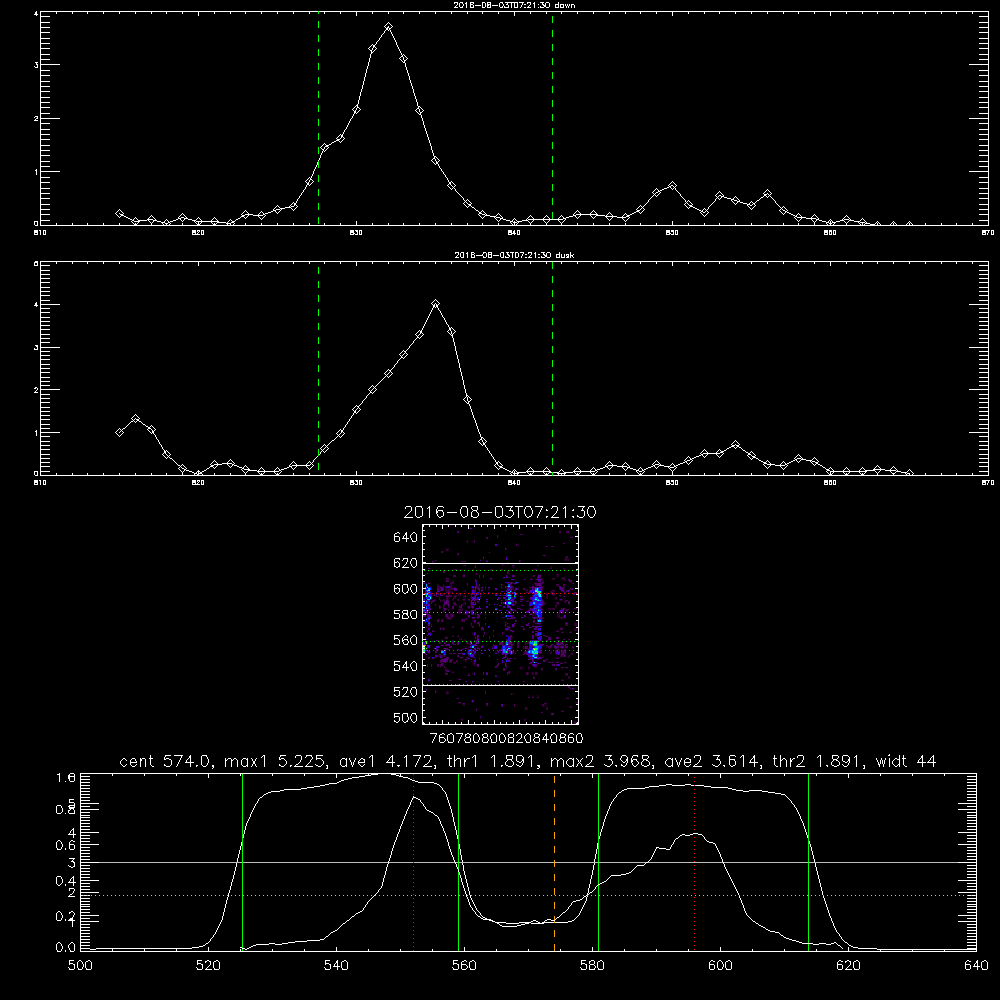Click the 'ave2 3.614' value
1000x1000 pixels.
tap(714, 761)
